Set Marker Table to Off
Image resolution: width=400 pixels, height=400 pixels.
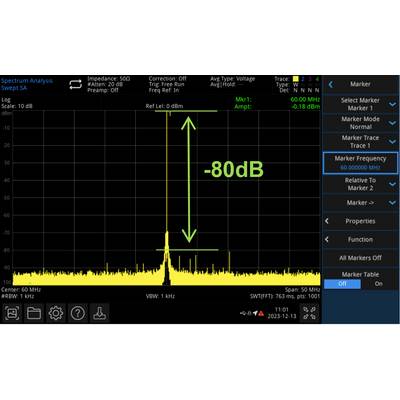click(x=342, y=284)
